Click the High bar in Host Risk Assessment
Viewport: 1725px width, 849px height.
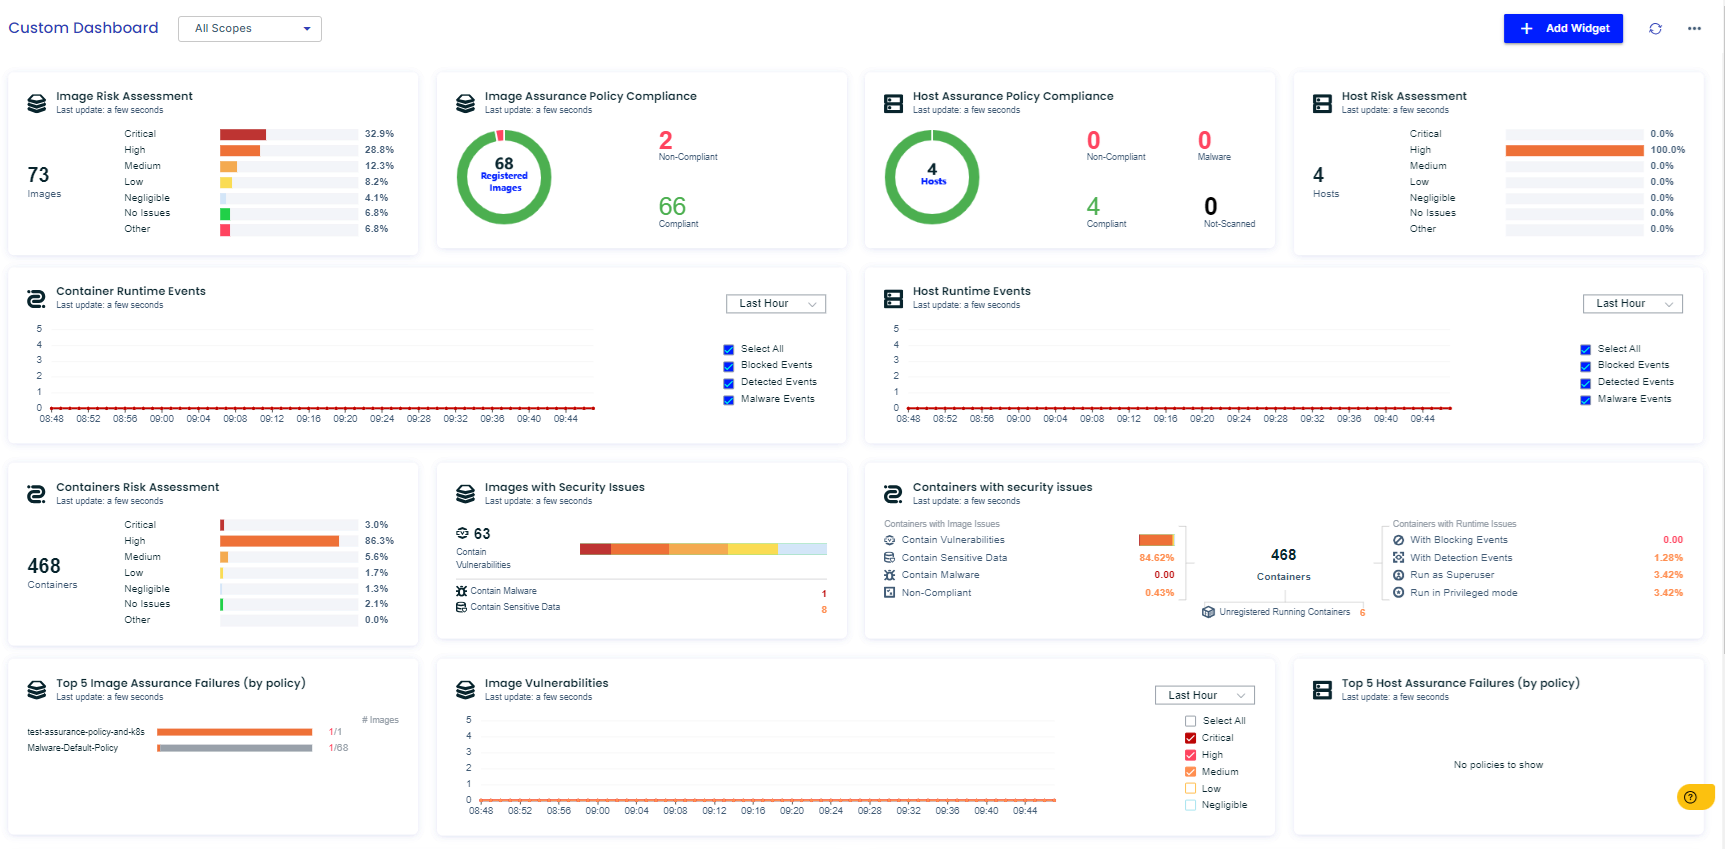pos(1574,150)
